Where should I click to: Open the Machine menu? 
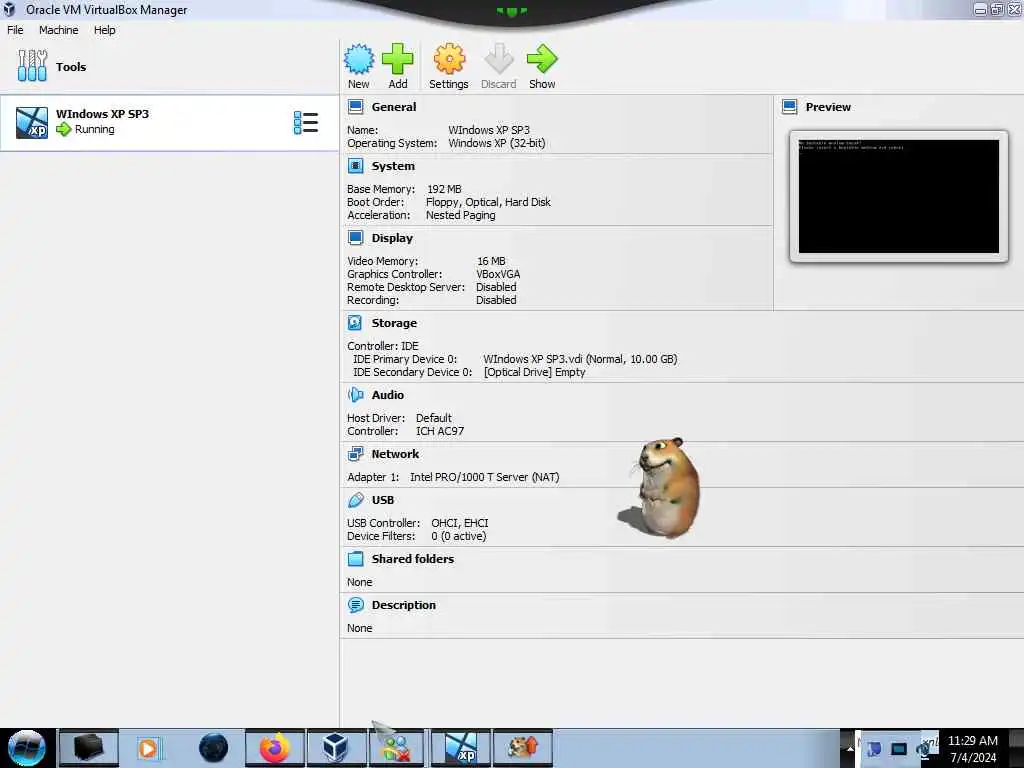(x=58, y=30)
